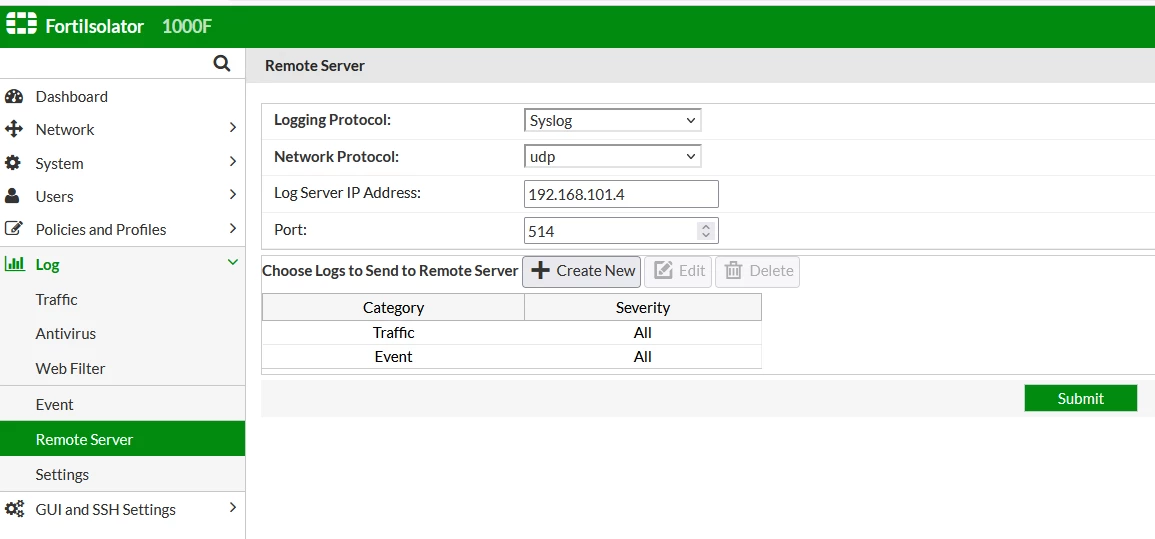This screenshot has height=539, width=1155.
Task: Submit the remote server settings
Action: pos(1081,398)
